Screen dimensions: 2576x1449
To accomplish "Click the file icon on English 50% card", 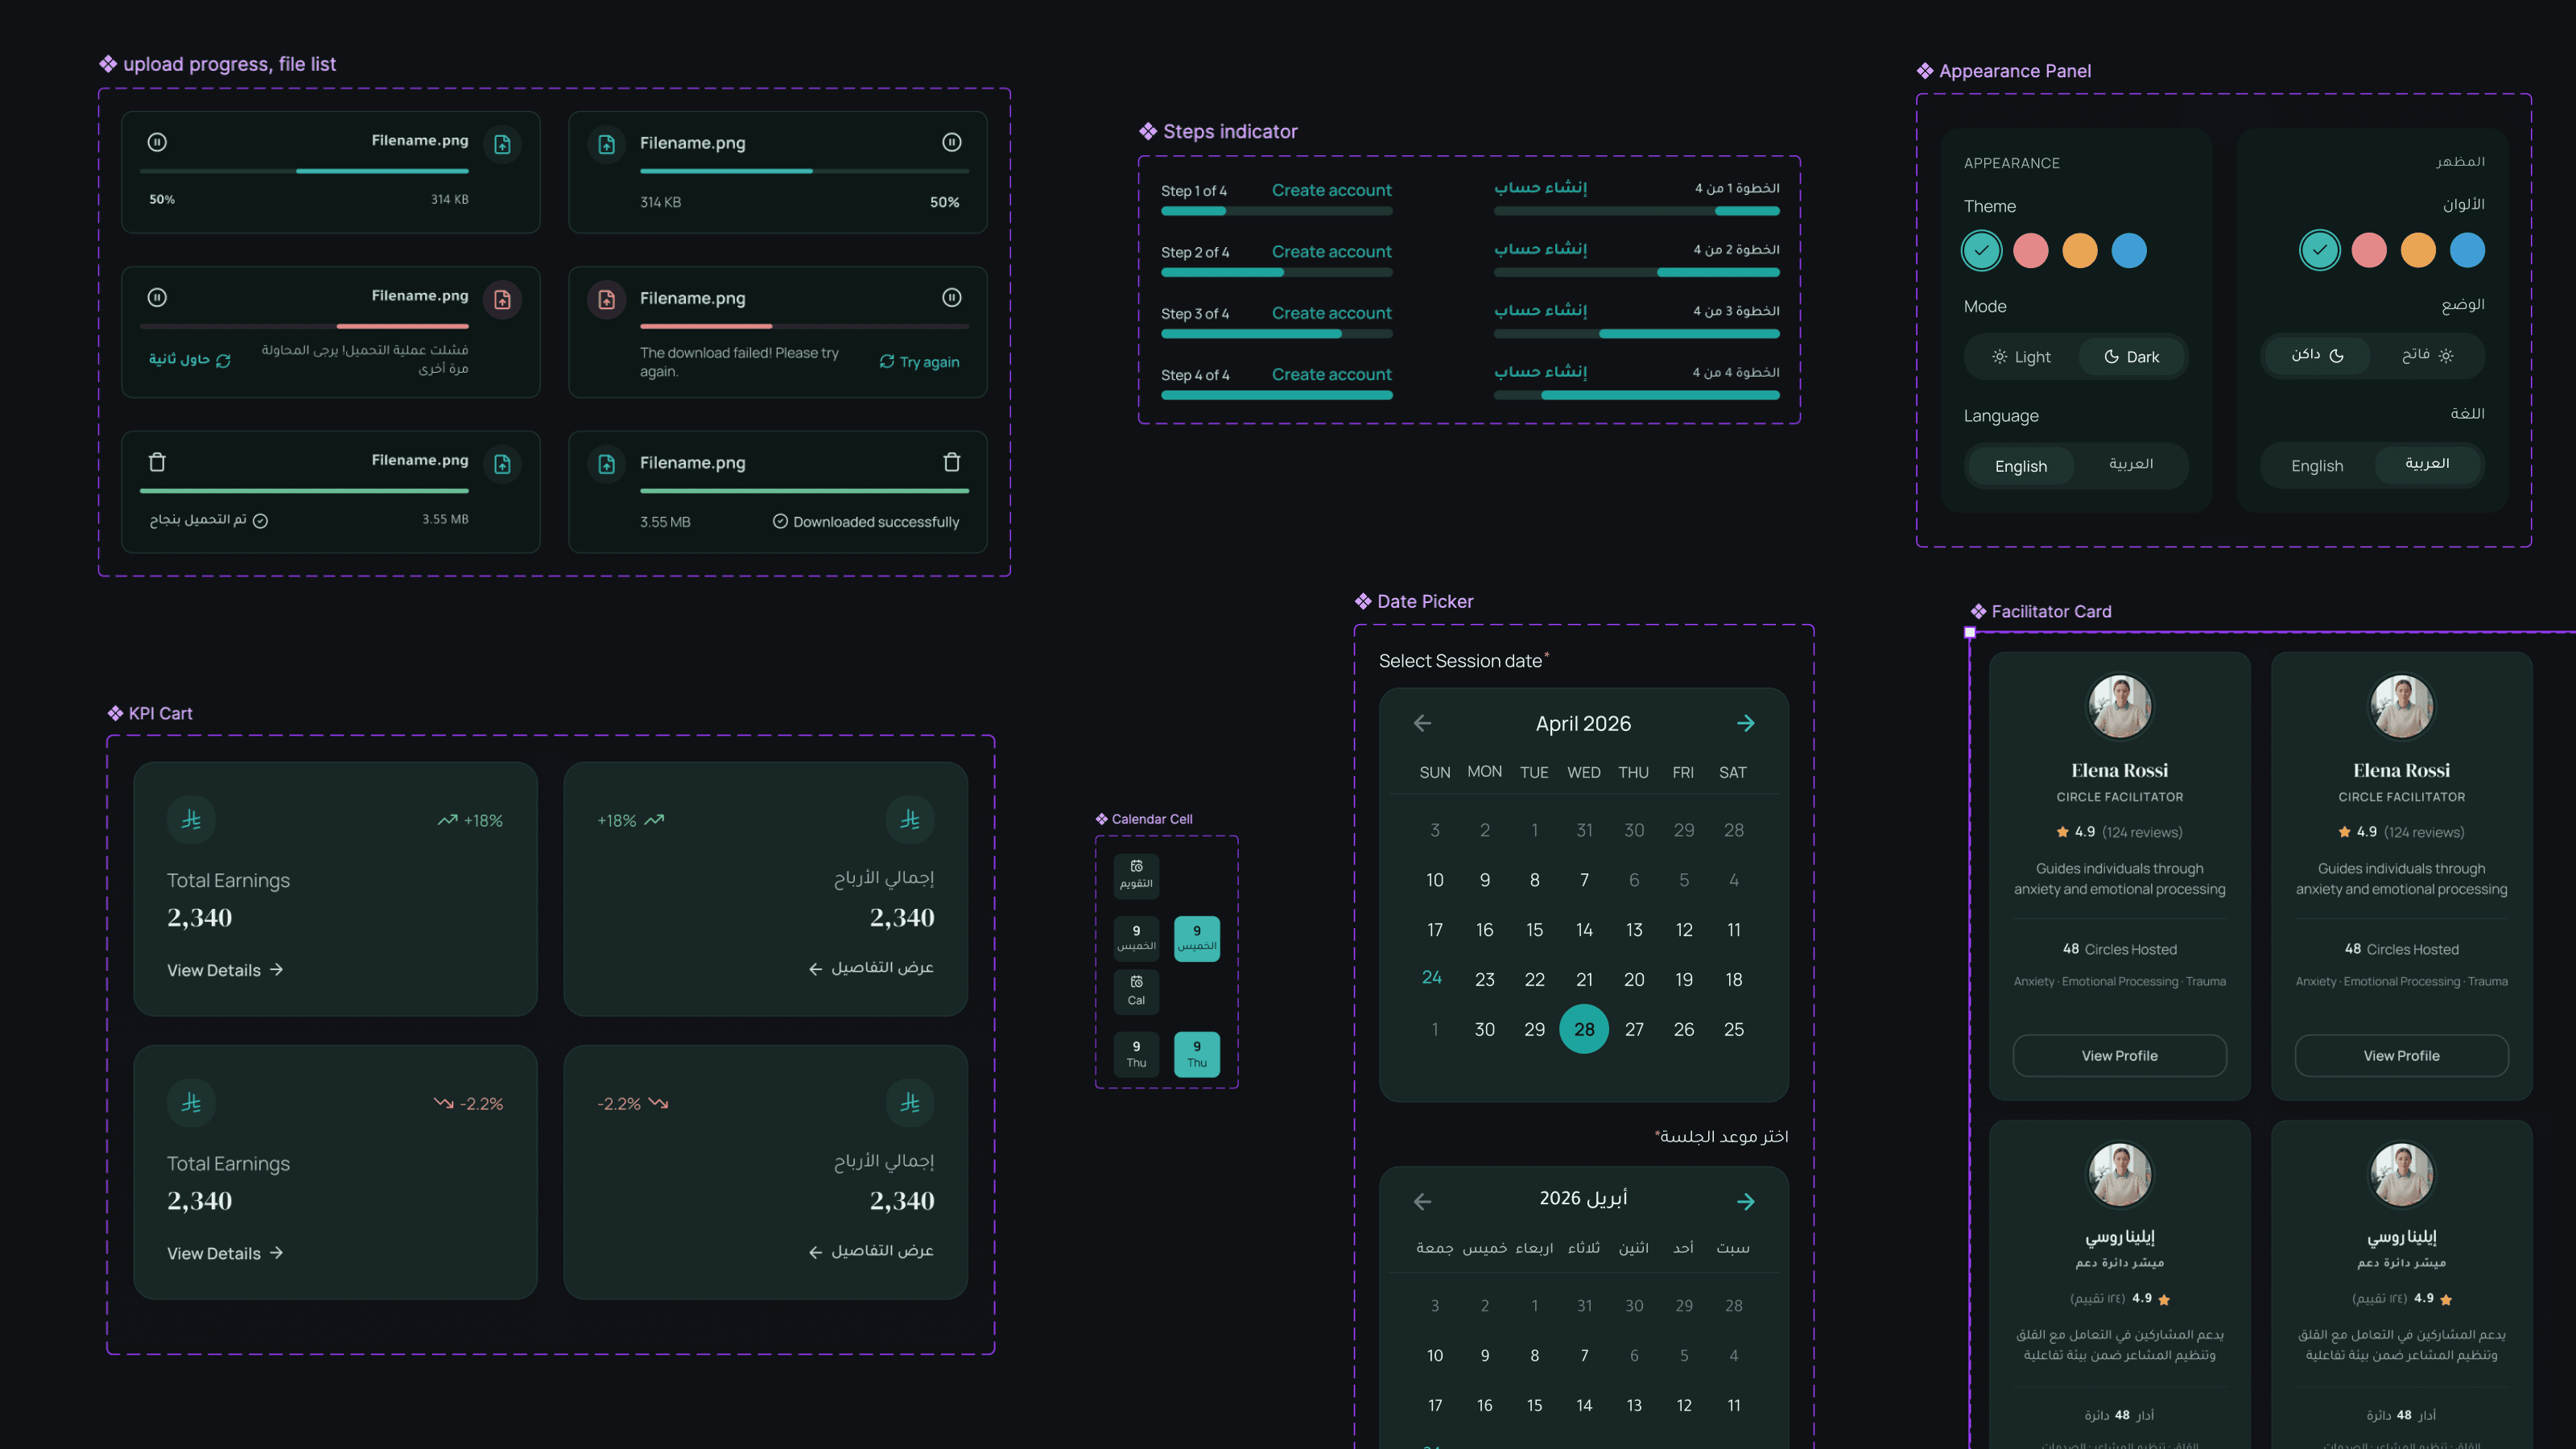I will click(607, 144).
